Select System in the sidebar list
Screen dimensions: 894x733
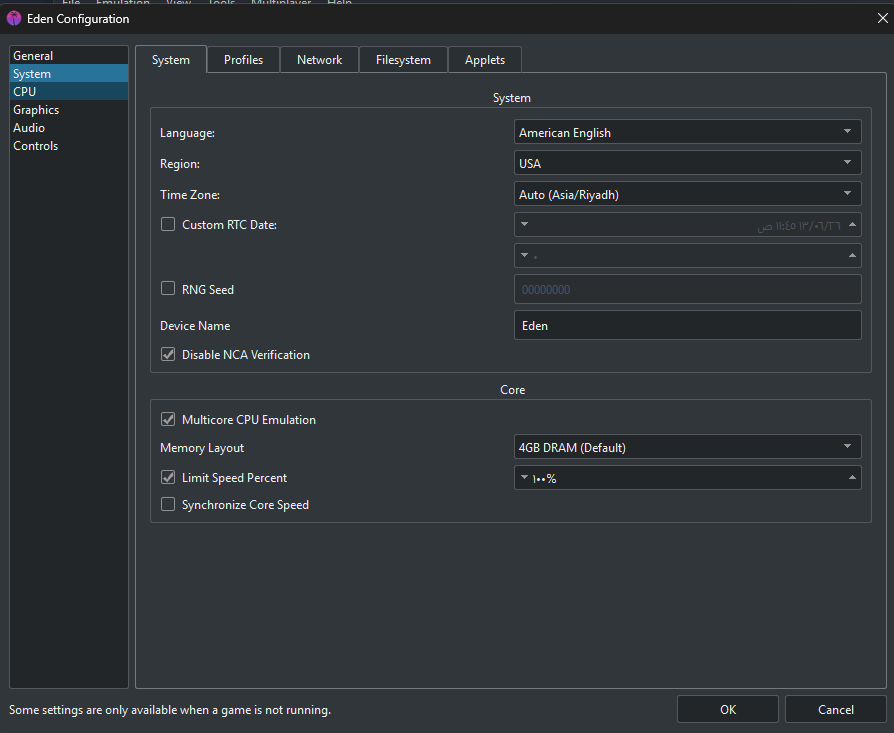pyautogui.click(x=68, y=74)
